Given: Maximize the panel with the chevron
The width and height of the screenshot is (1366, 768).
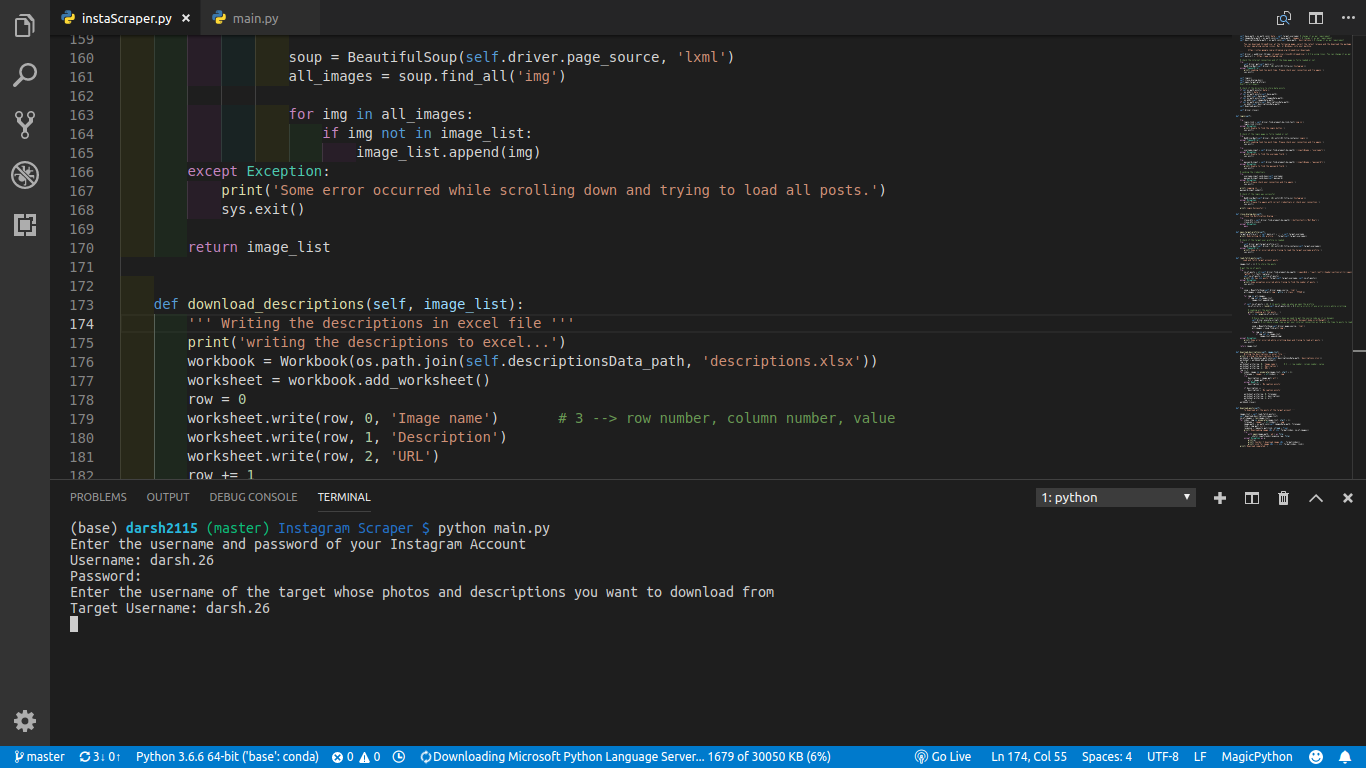Looking at the screenshot, I should tap(1315, 497).
